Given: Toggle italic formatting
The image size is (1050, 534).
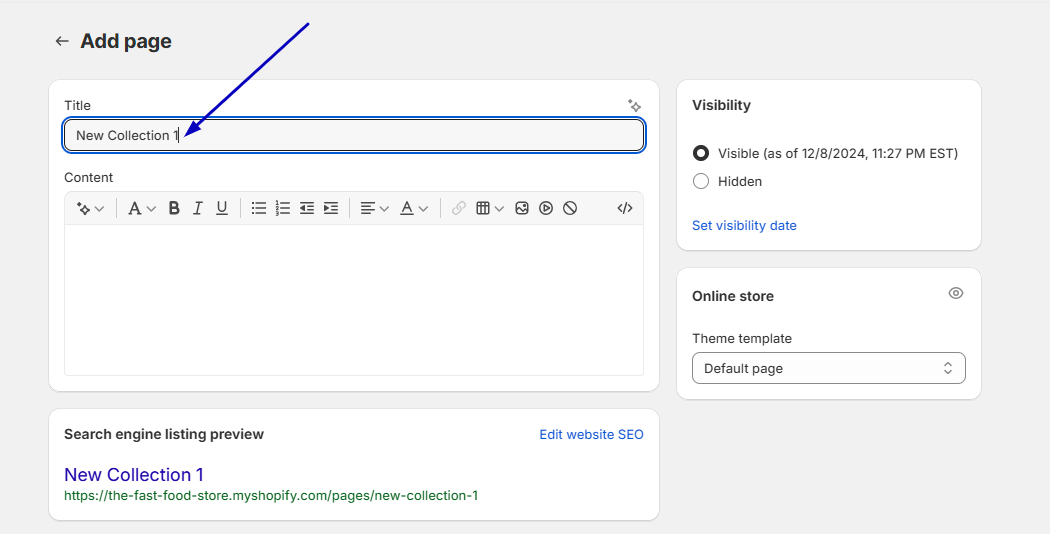Looking at the screenshot, I should pyautogui.click(x=198, y=208).
